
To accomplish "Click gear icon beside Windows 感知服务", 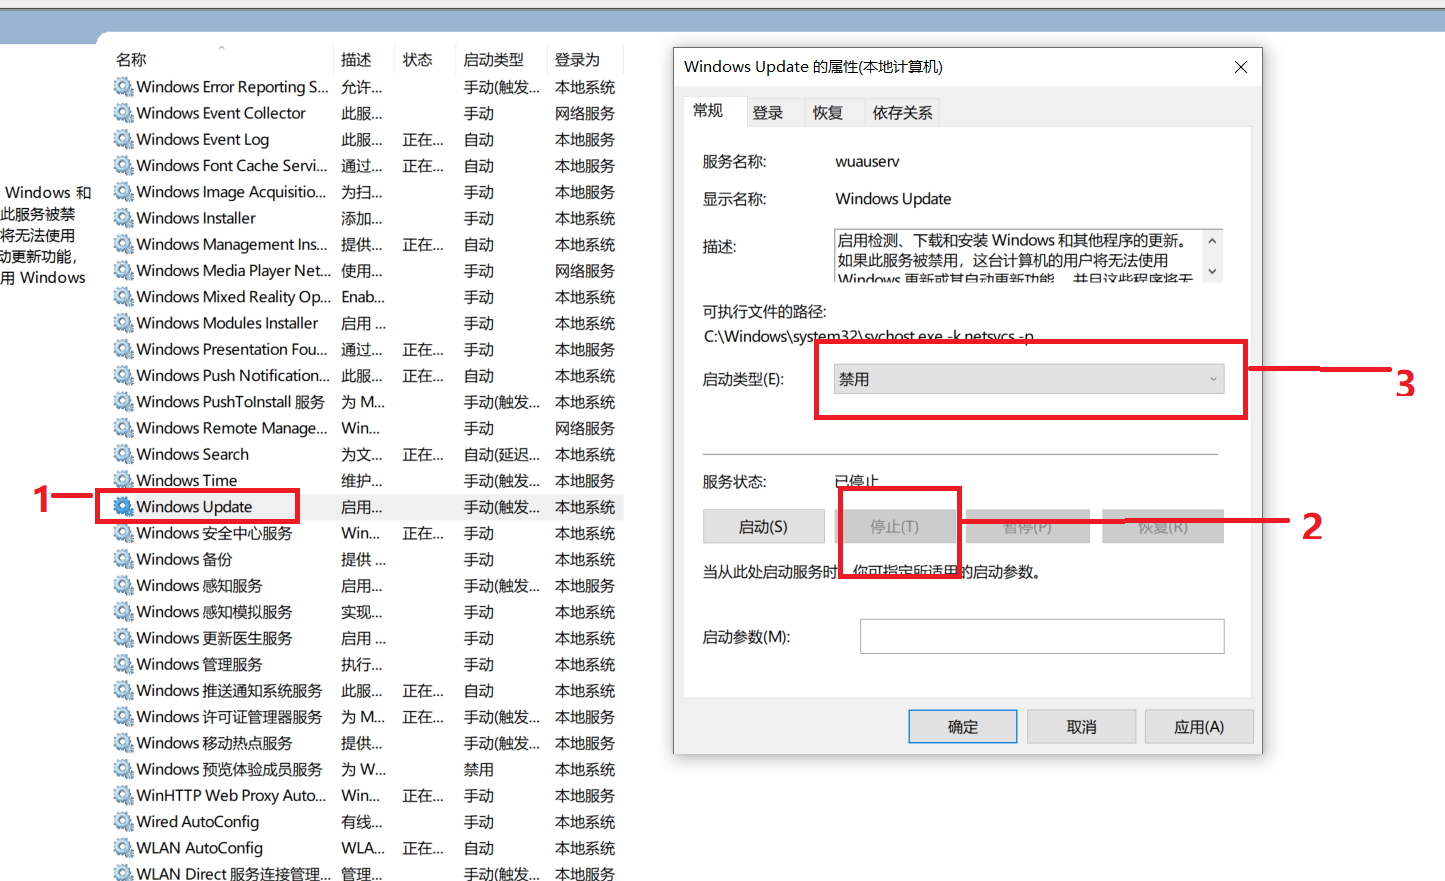I will 123,585.
